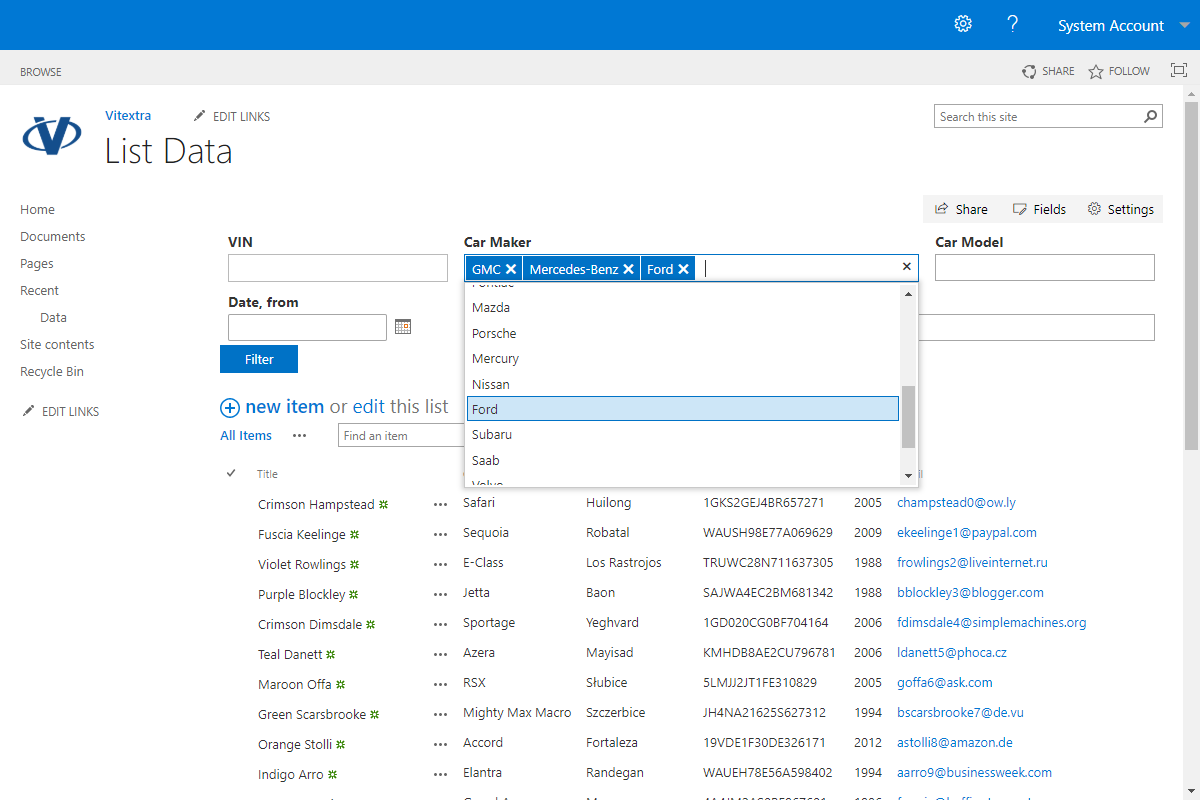Select Saab in the dropdown list
Image resolution: width=1200 pixels, height=800 pixels.
point(683,460)
